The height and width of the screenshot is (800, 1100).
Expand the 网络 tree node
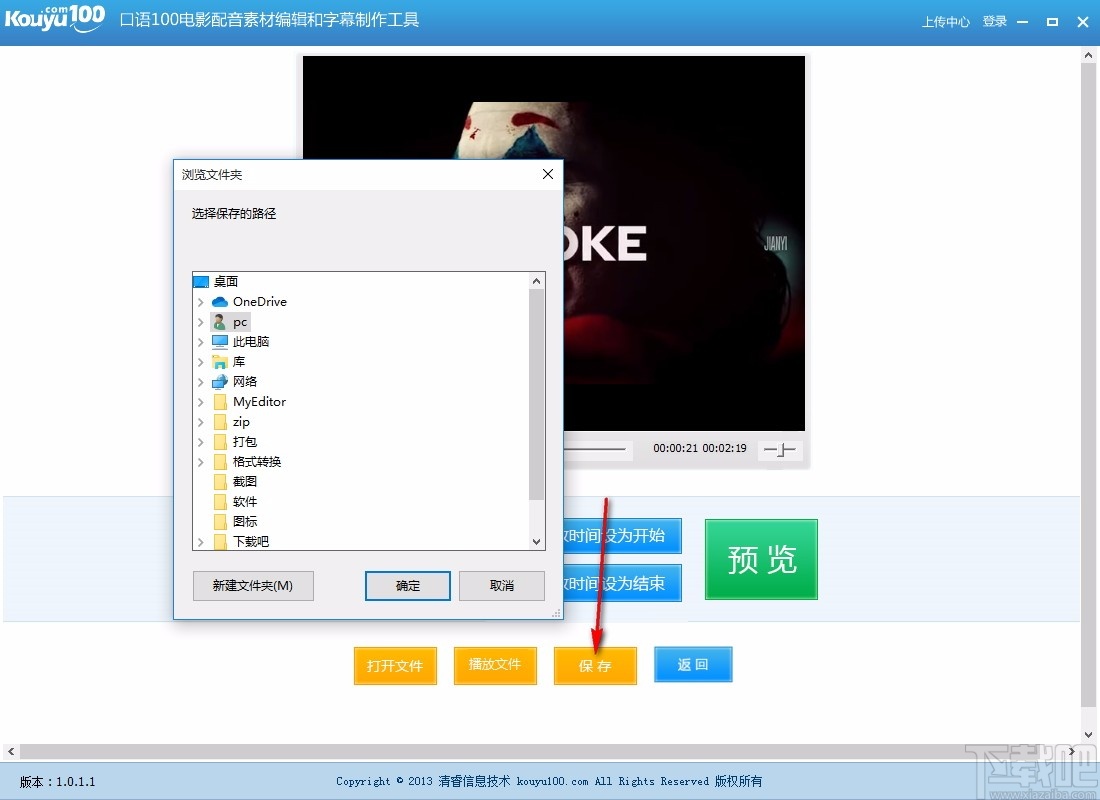201,382
